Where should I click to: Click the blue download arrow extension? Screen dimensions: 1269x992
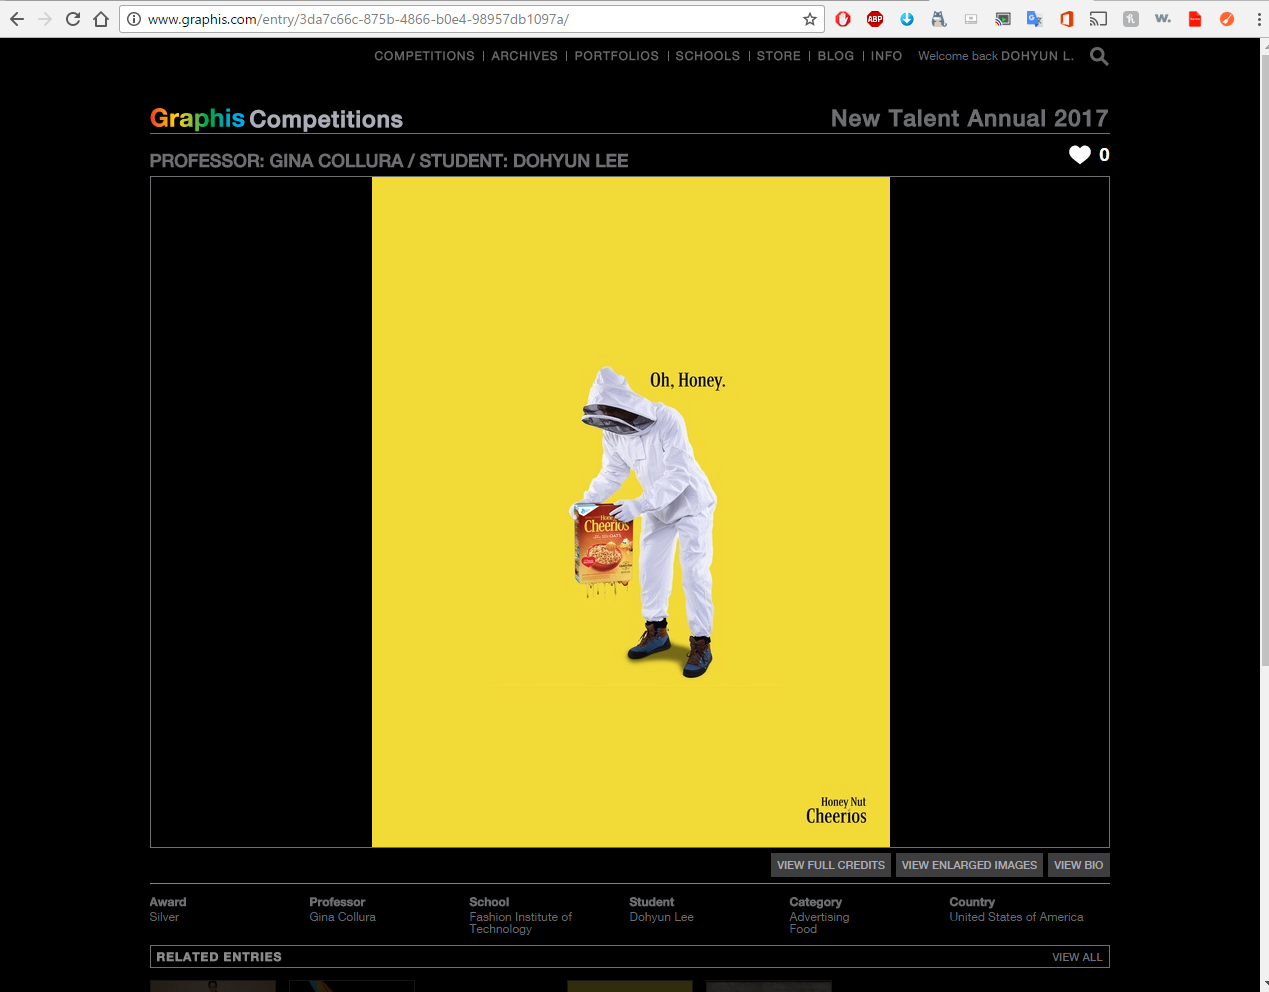click(x=907, y=19)
